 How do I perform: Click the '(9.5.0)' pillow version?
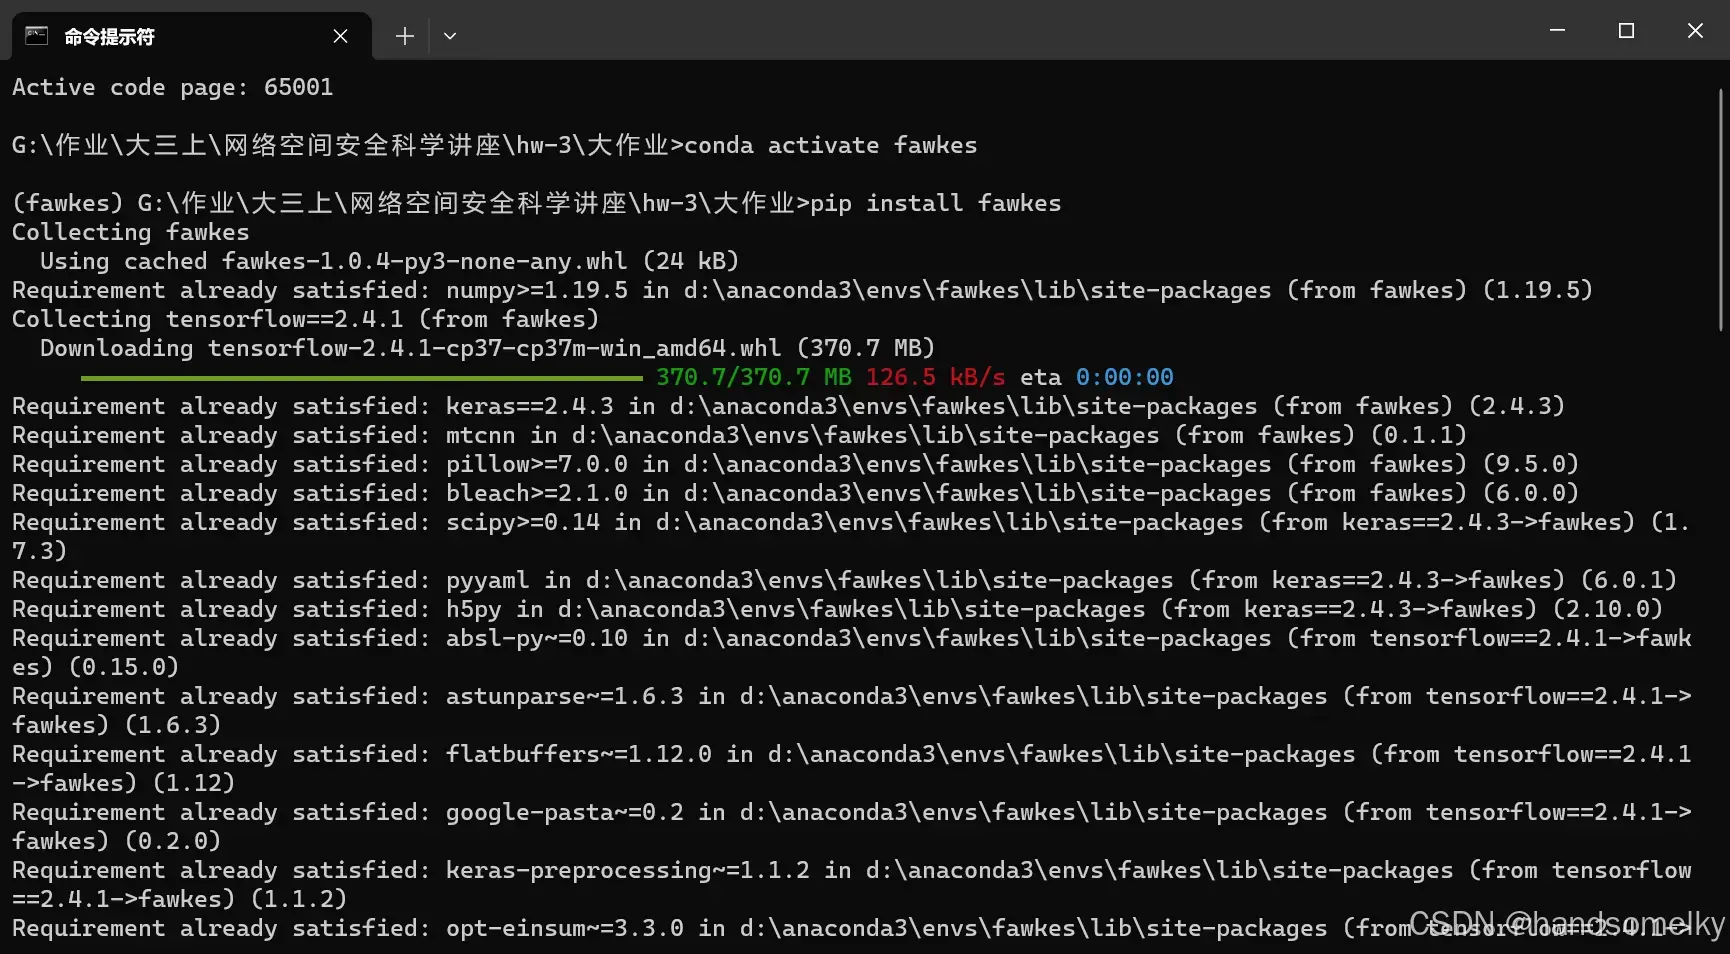coord(1530,464)
